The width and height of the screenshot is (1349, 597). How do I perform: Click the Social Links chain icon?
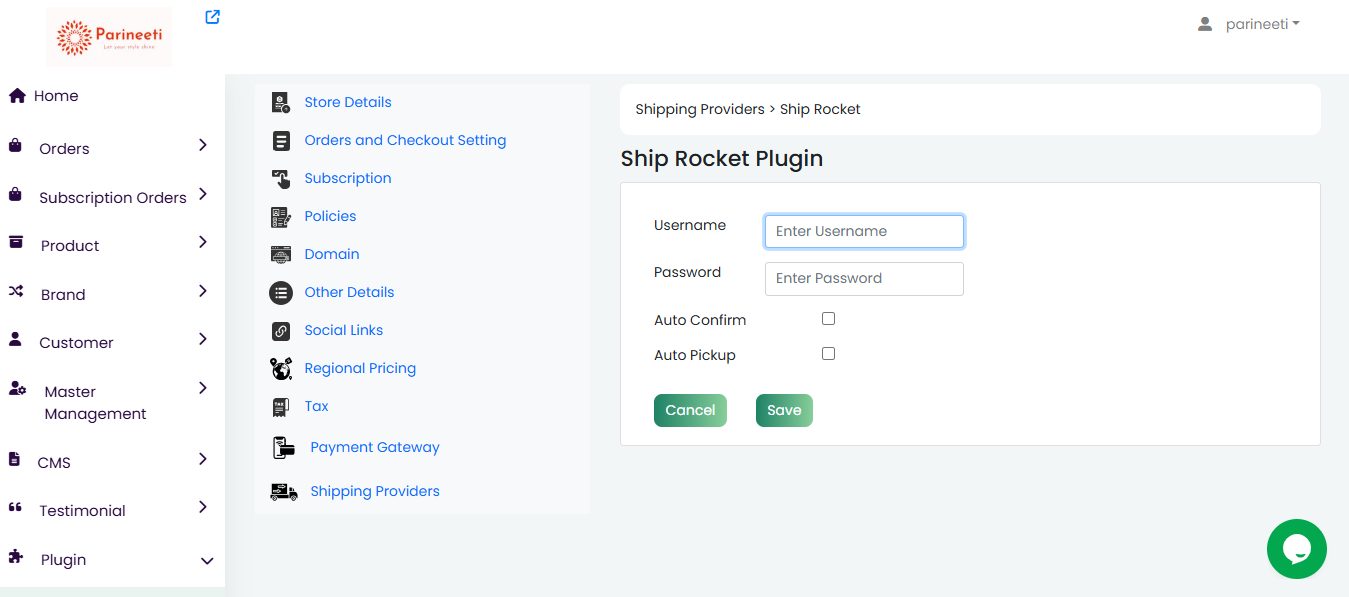[x=281, y=330]
